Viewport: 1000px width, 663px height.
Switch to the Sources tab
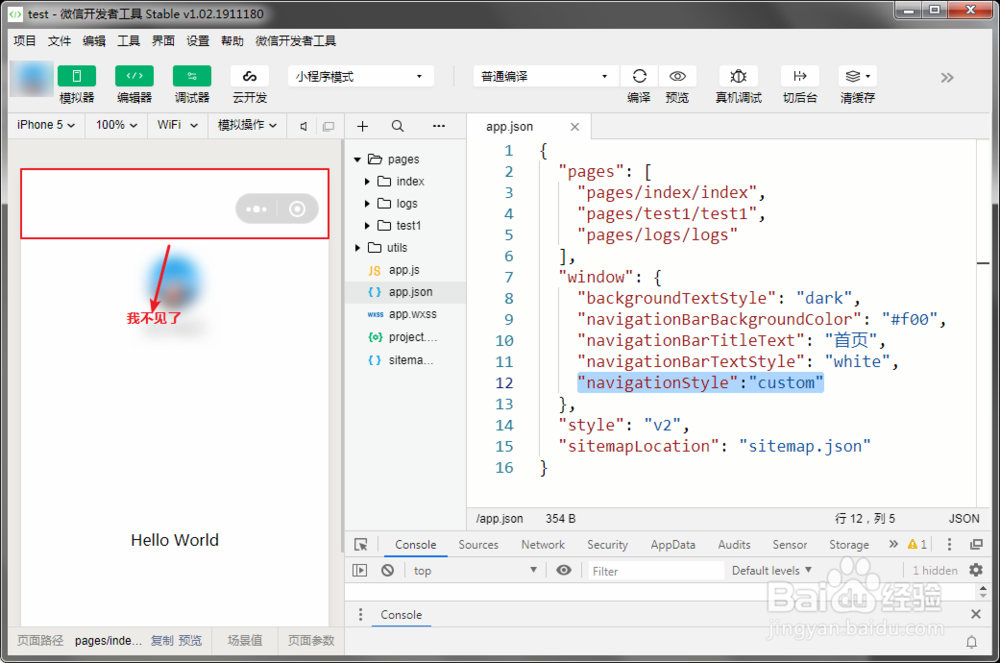[x=478, y=545]
